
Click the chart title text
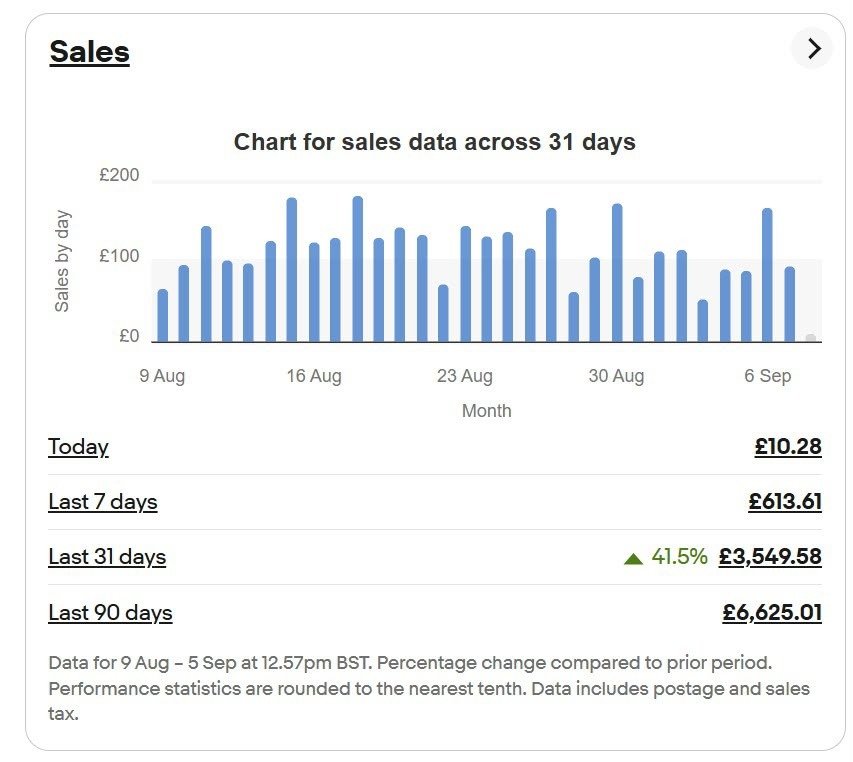point(435,142)
